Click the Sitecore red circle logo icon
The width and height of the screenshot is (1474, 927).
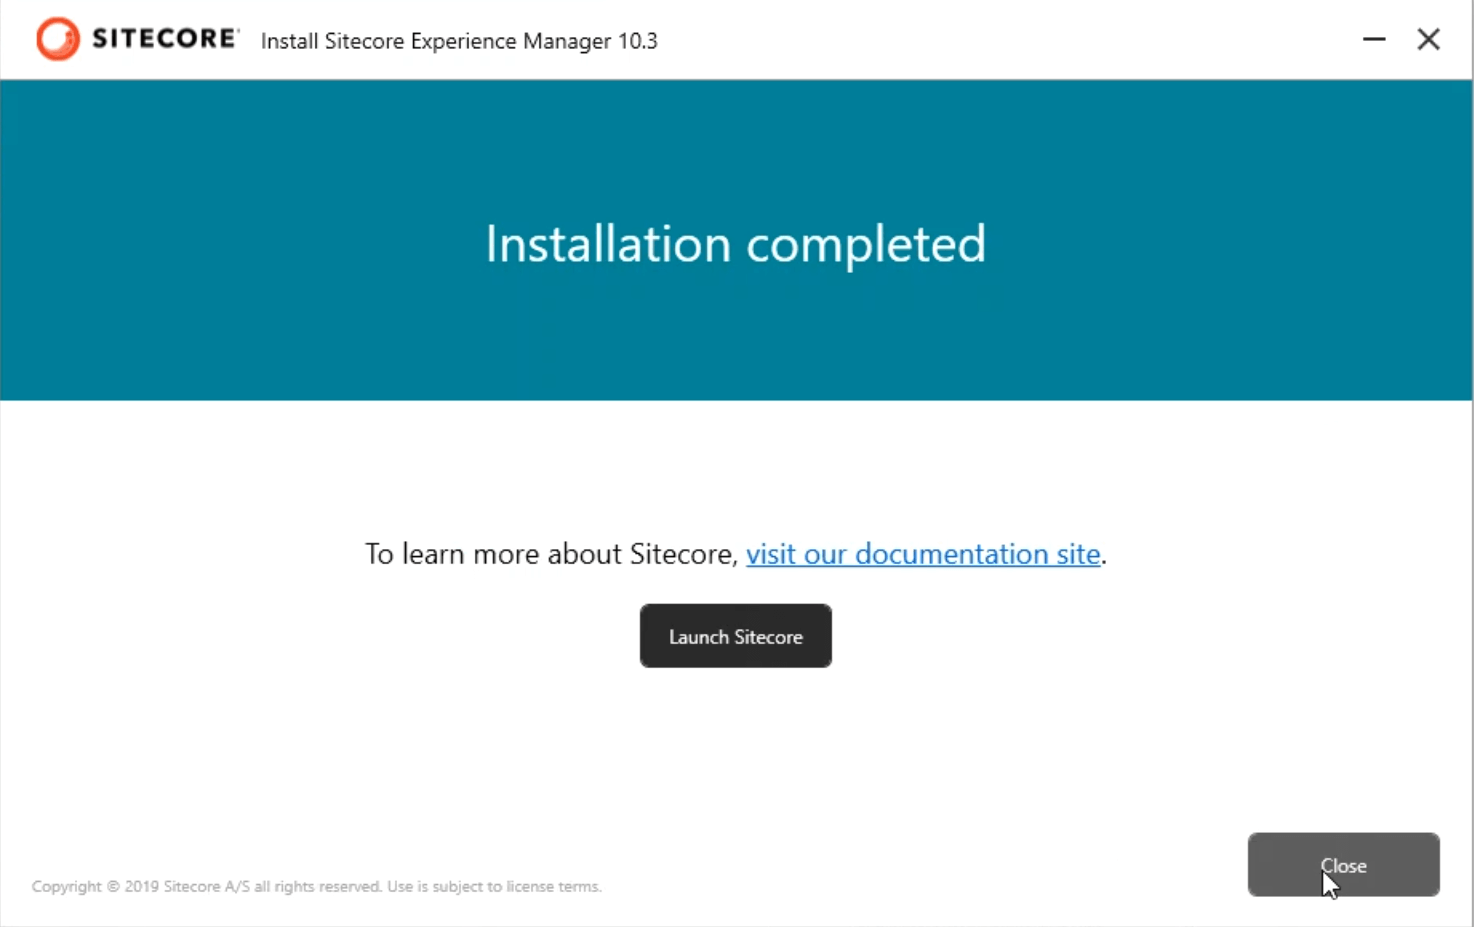[57, 39]
